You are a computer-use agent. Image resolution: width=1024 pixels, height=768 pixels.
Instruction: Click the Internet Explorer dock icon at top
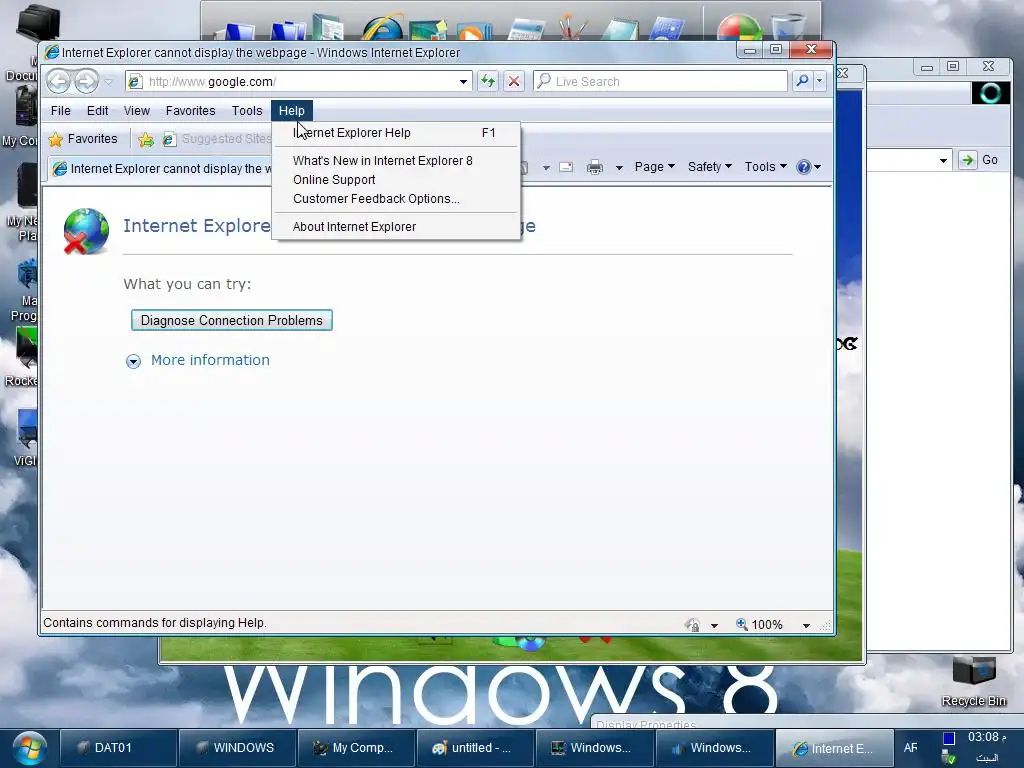tap(381, 27)
